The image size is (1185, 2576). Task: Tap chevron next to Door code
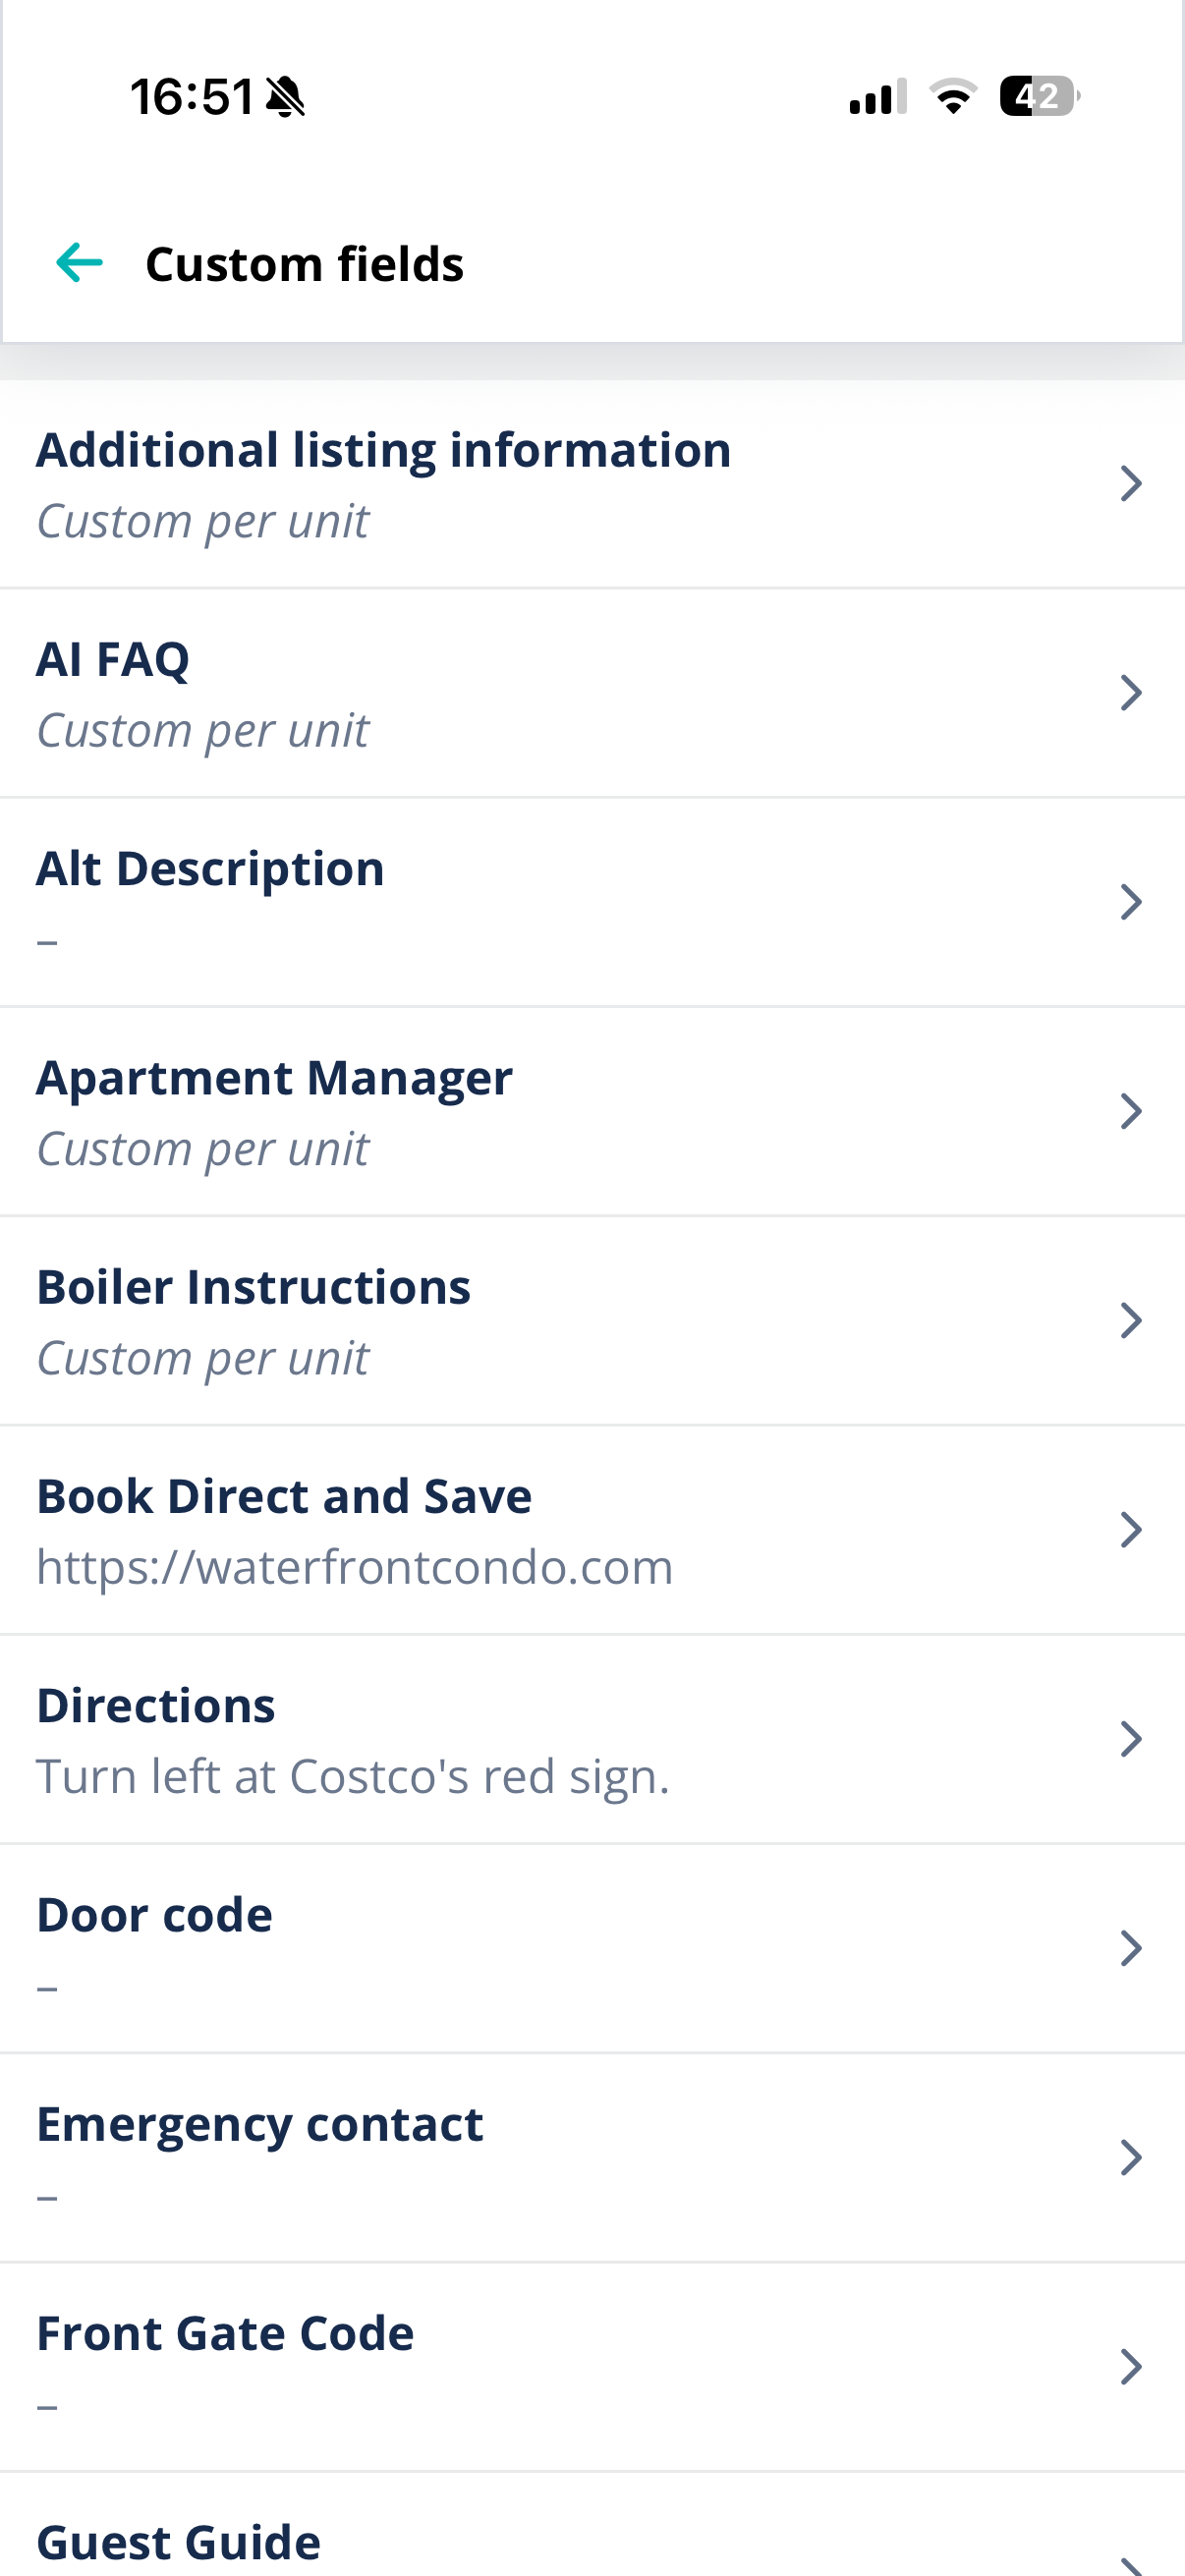tap(1131, 1948)
